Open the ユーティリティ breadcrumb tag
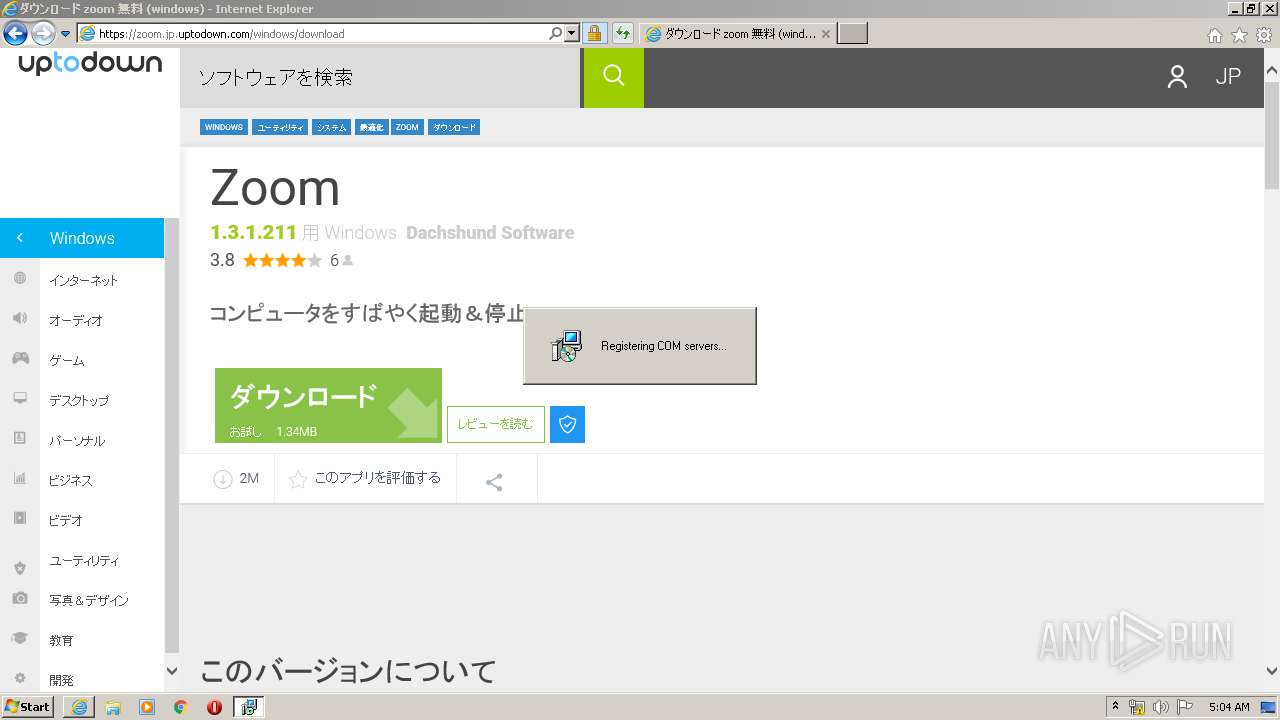The height and width of the screenshot is (720, 1280). tap(280, 127)
